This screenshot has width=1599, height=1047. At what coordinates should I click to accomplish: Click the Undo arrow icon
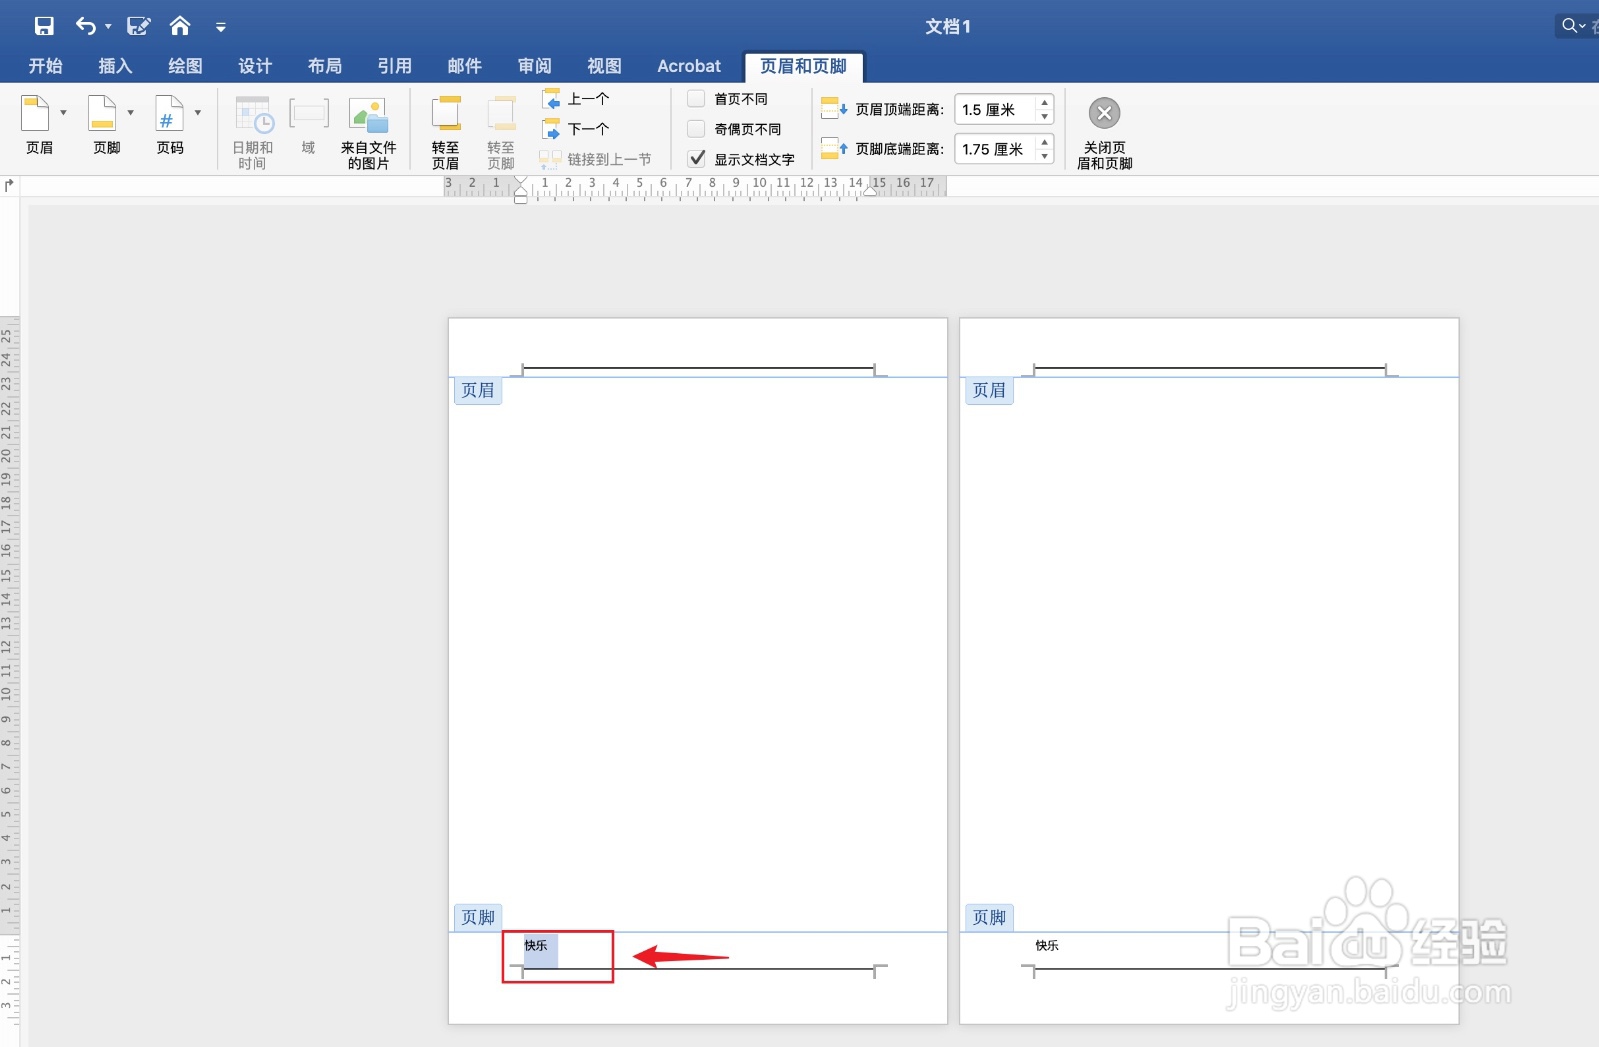pyautogui.click(x=86, y=26)
